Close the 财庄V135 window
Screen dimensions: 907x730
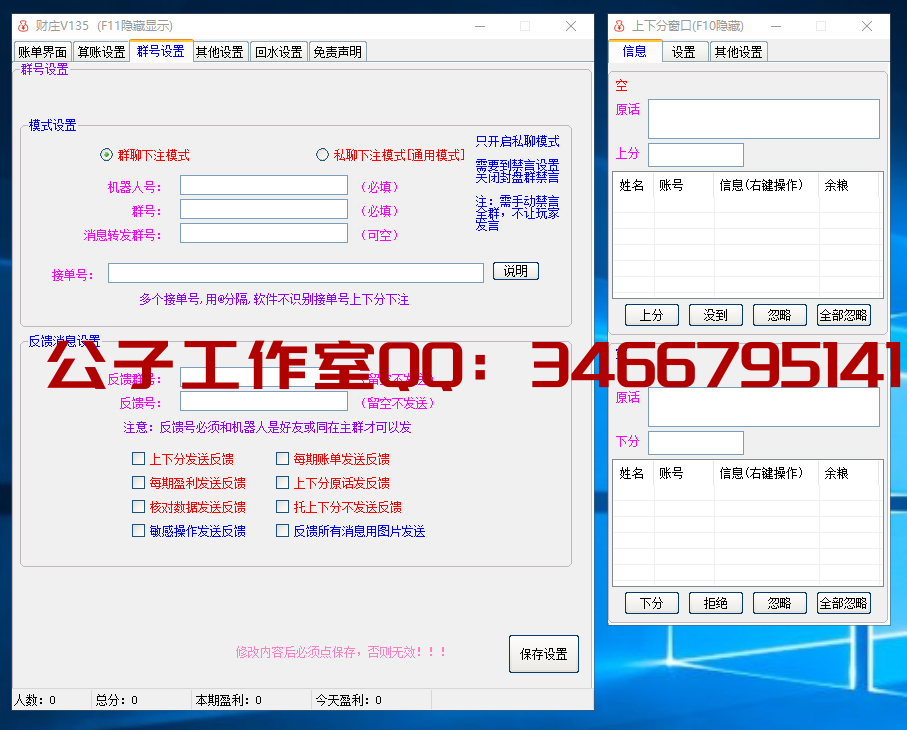(x=571, y=26)
